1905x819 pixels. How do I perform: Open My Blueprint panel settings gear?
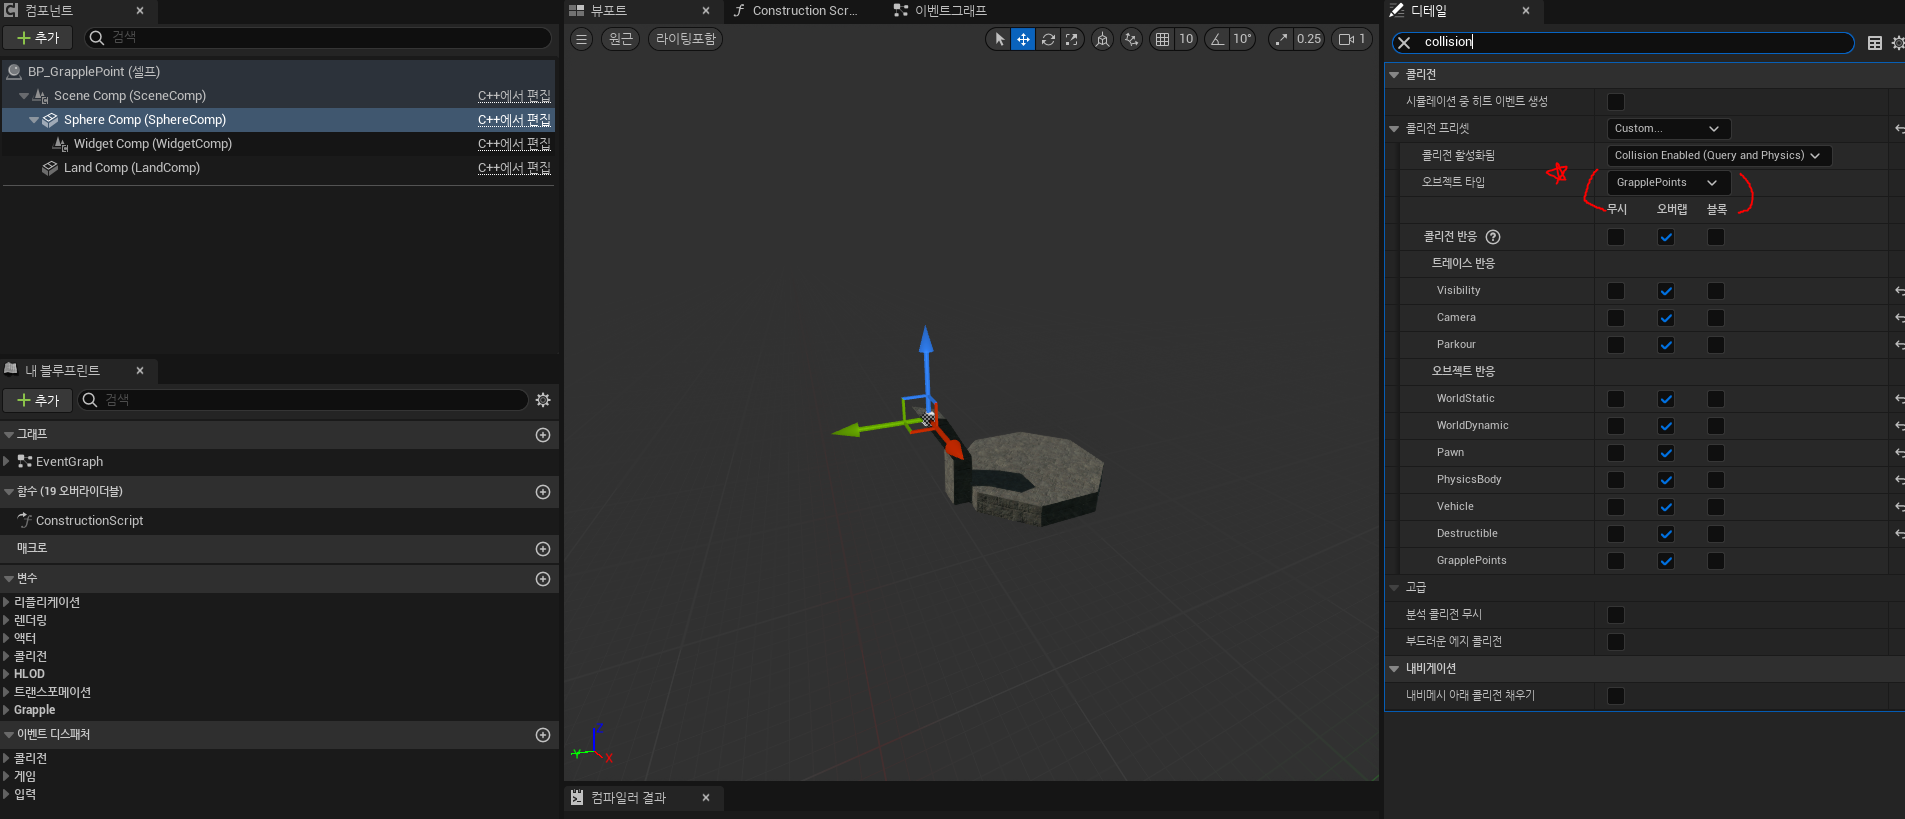point(543,400)
